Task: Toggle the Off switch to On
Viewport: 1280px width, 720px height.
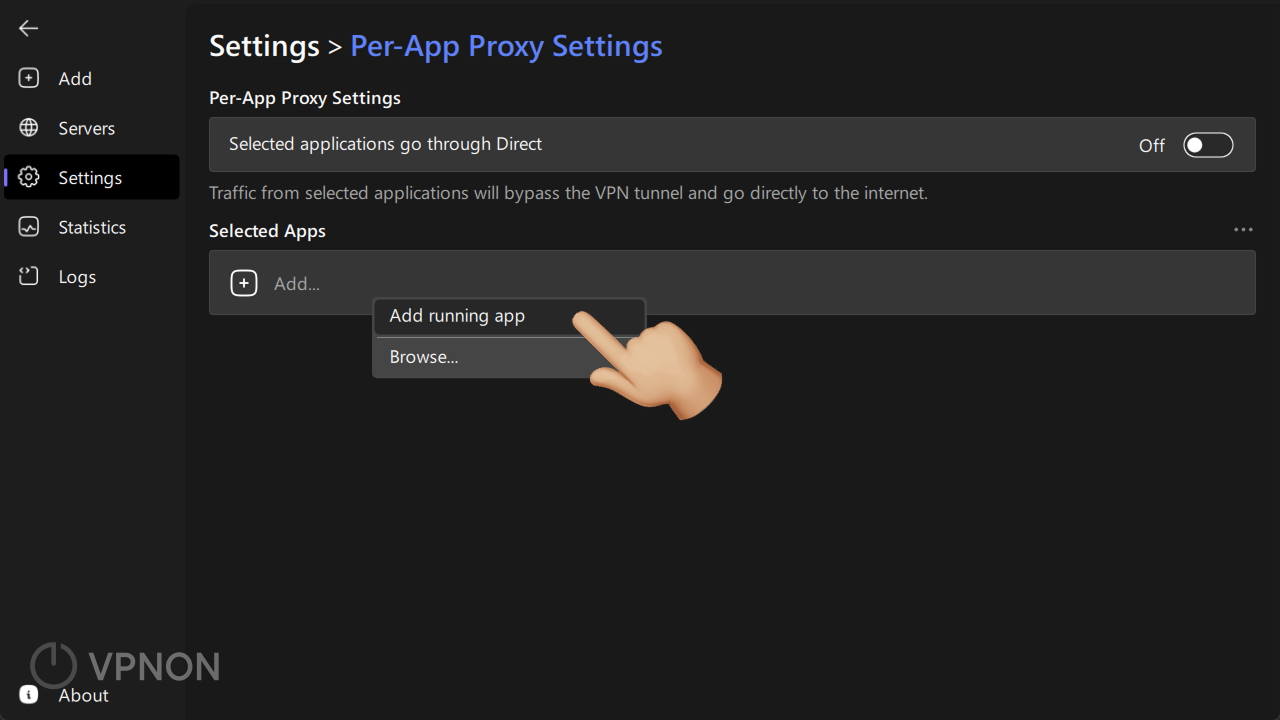Action: [1208, 144]
